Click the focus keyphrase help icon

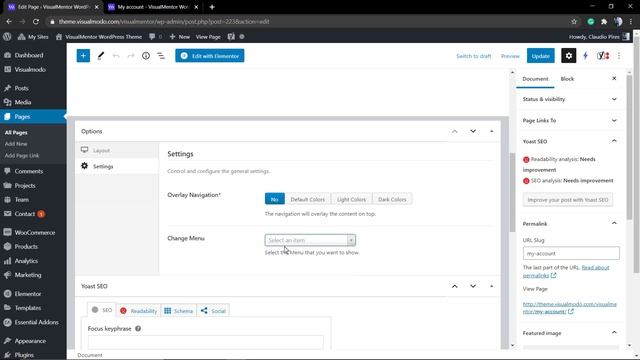click(x=138, y=329)
